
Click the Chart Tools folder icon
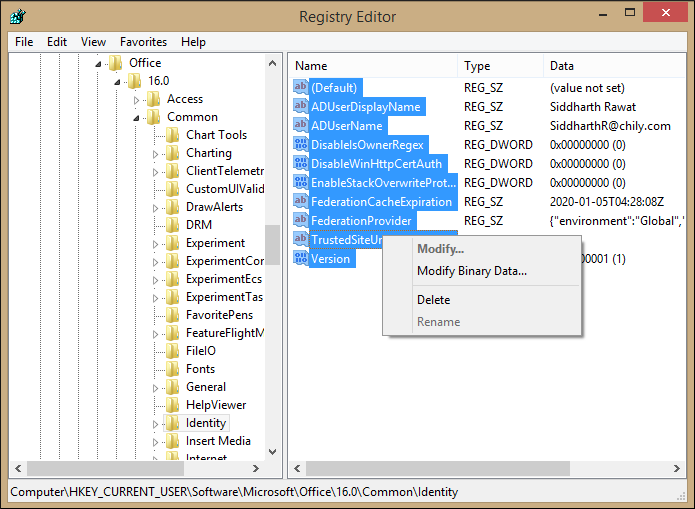(x=172, y=135)
